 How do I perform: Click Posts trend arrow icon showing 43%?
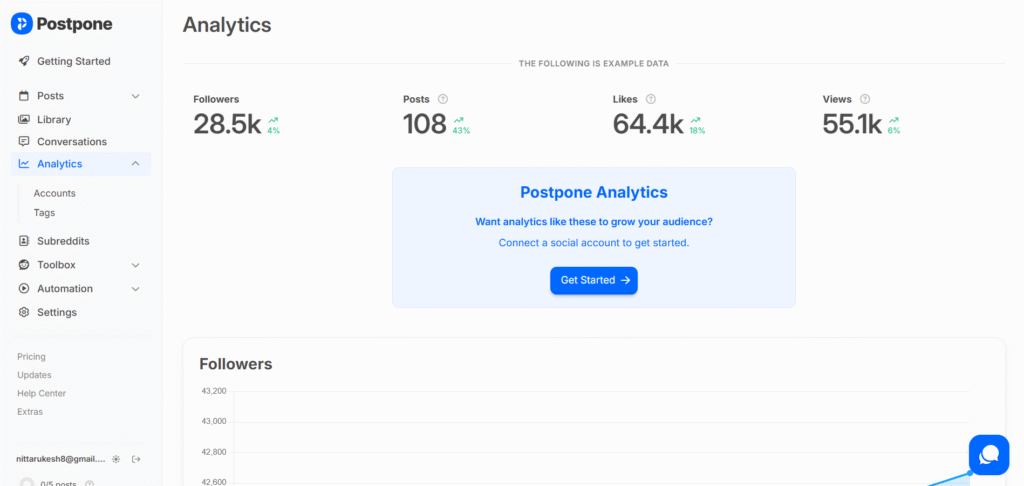point(458,120)
